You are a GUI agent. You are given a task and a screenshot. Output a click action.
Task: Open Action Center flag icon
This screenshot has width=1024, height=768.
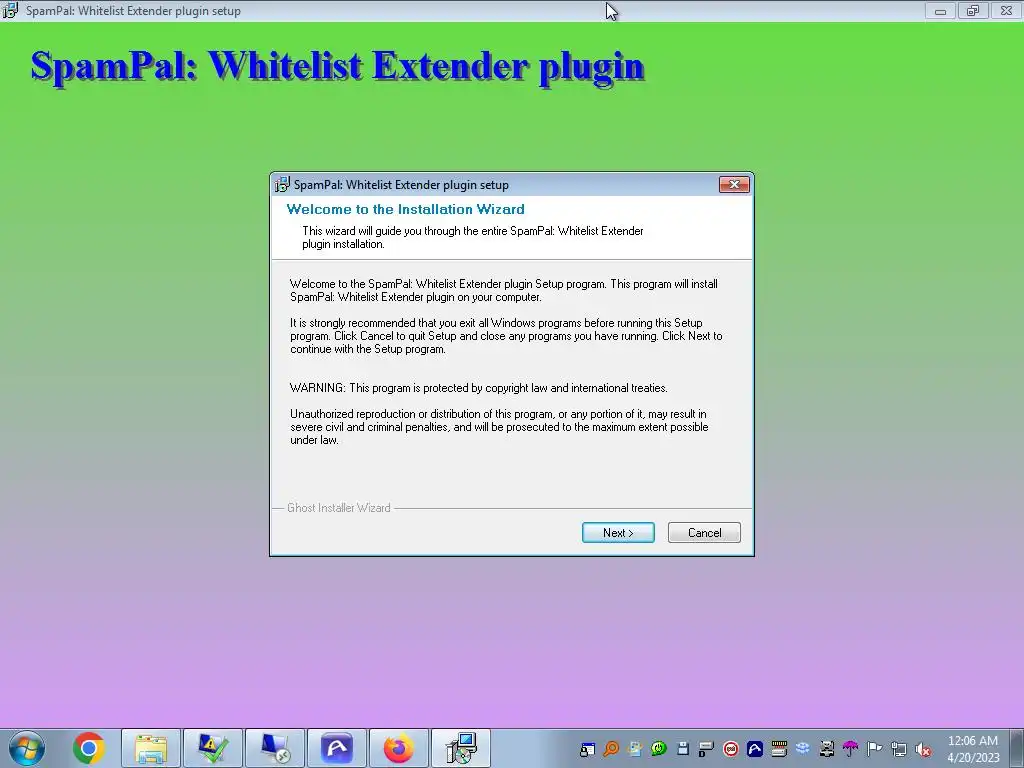pos(874,748)
